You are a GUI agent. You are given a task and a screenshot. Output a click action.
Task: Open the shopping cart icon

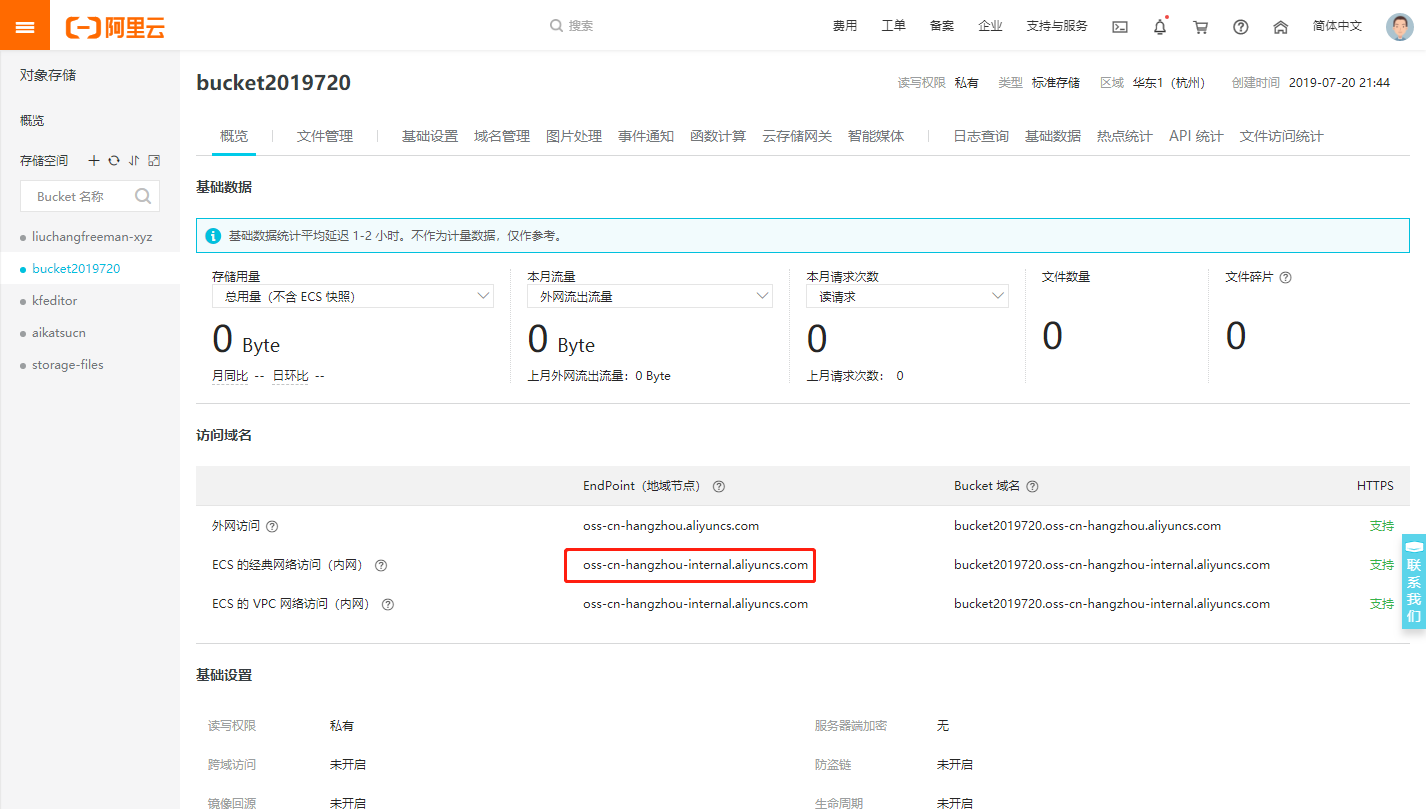pos(1199,27)
